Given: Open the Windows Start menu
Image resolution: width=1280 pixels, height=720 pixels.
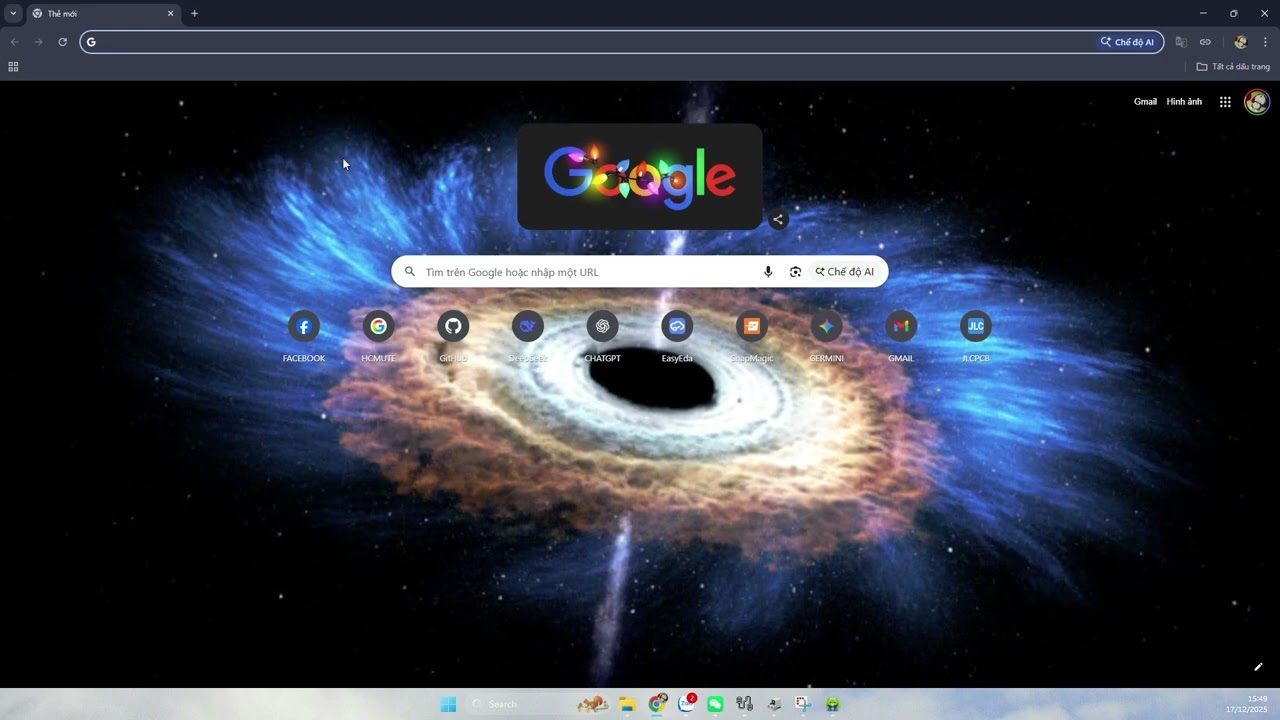Looking at the screenshot, I should pos(448,704).
